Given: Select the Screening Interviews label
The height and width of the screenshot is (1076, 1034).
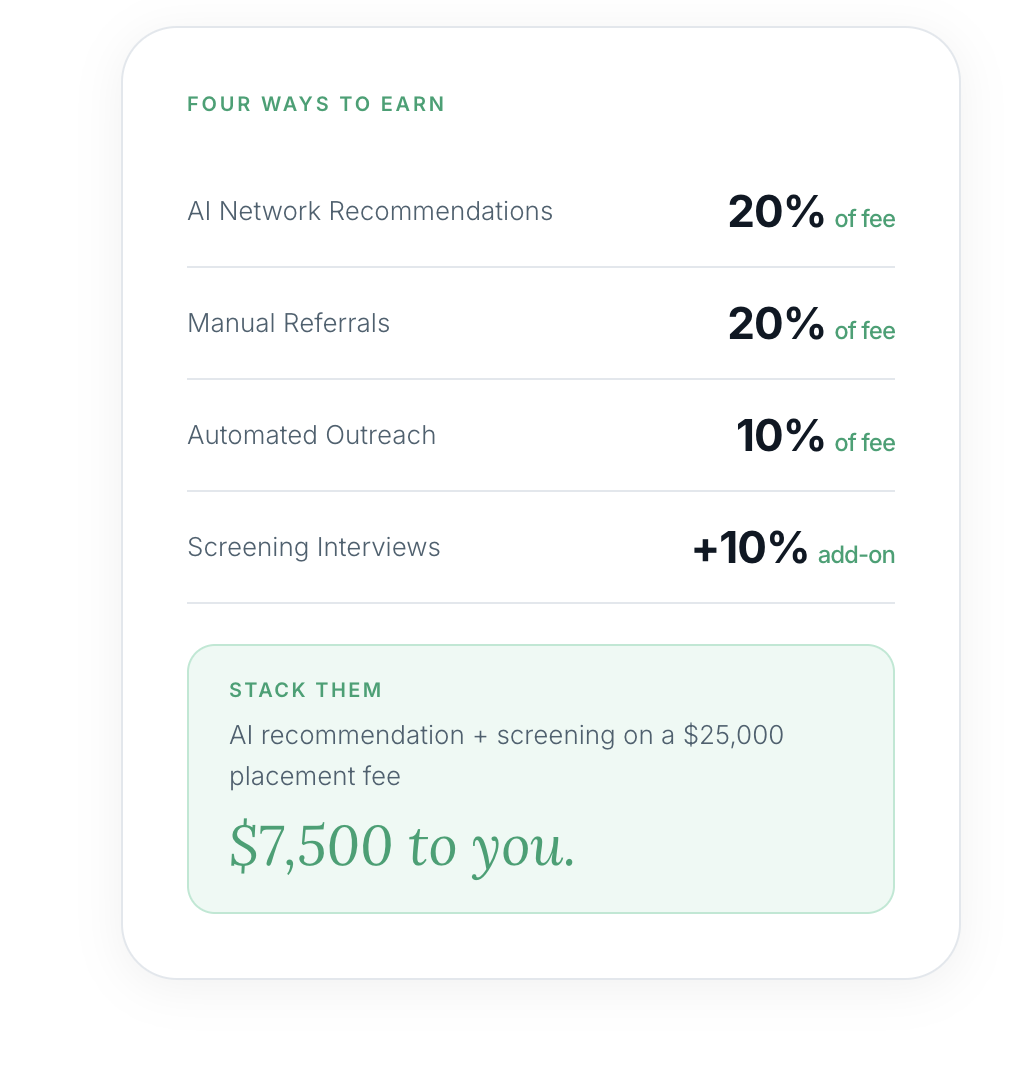Looking at the screenshot, I should pyautogui.click(x=314, y=548).
